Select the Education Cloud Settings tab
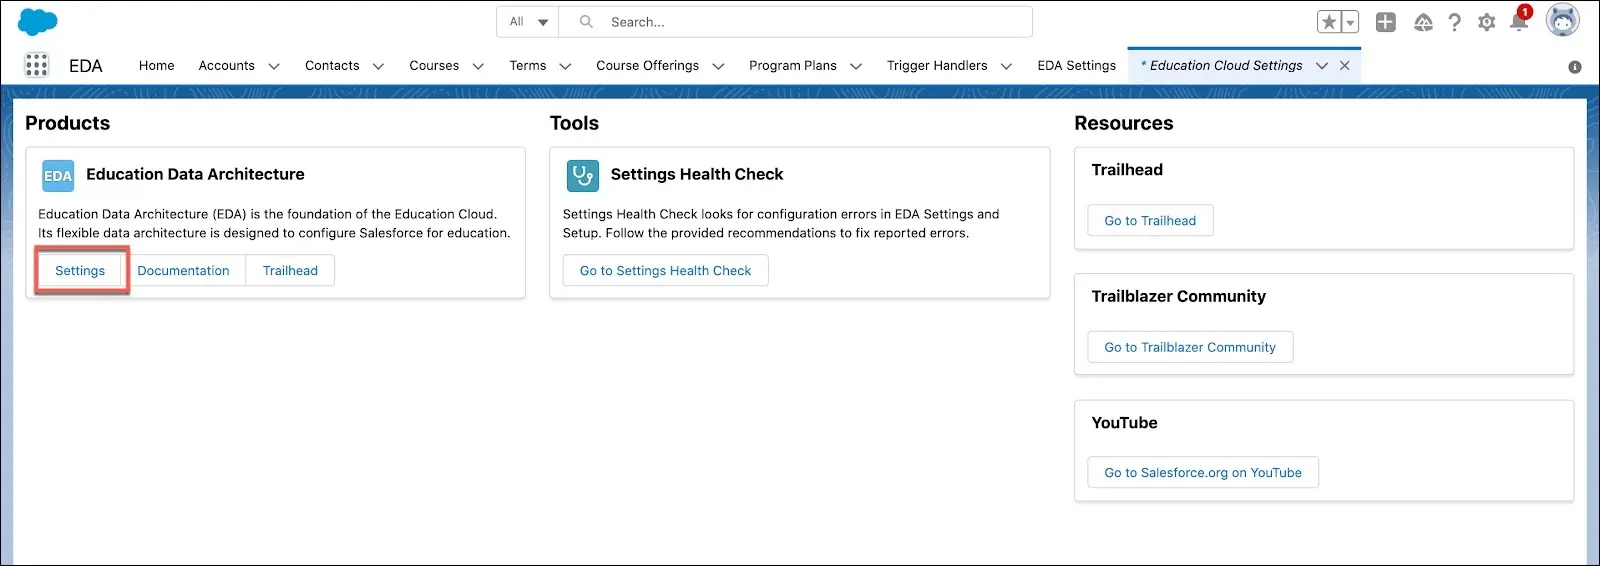The height and width of the screenshot is (566, 1600). coord(1226,65)
